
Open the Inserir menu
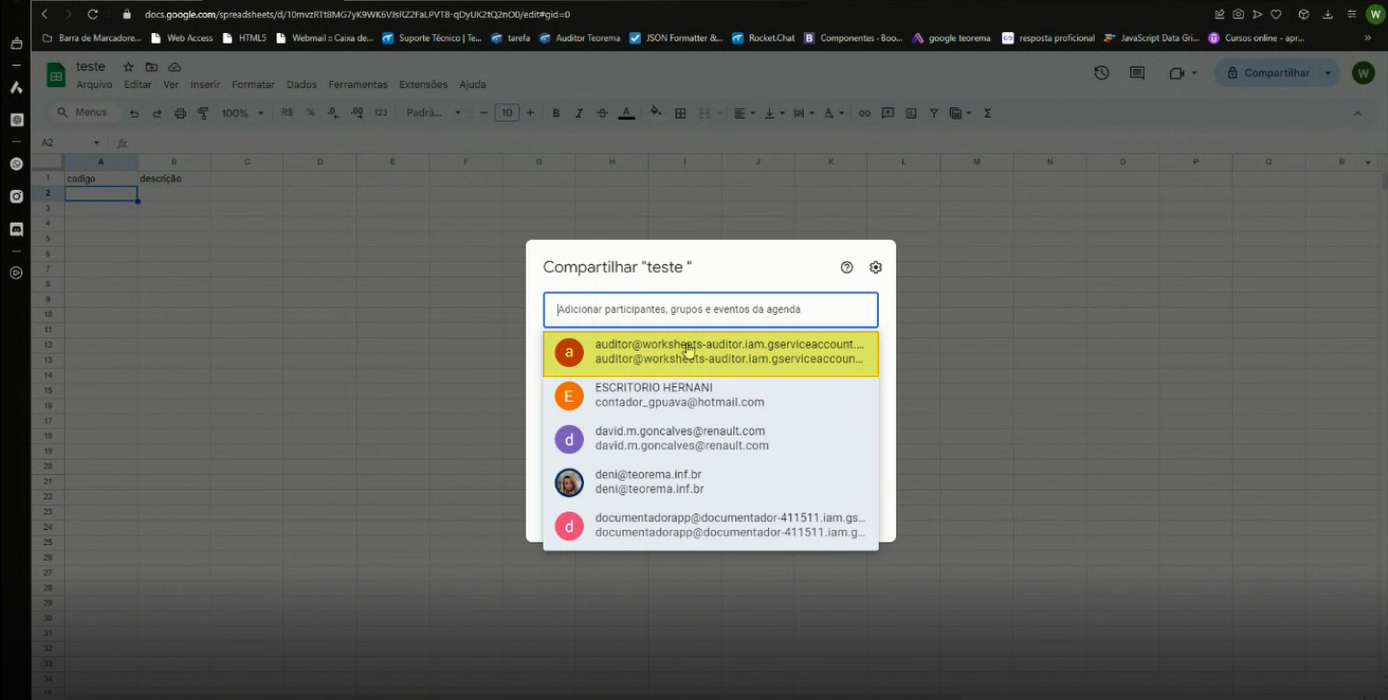tap(205, 85)
